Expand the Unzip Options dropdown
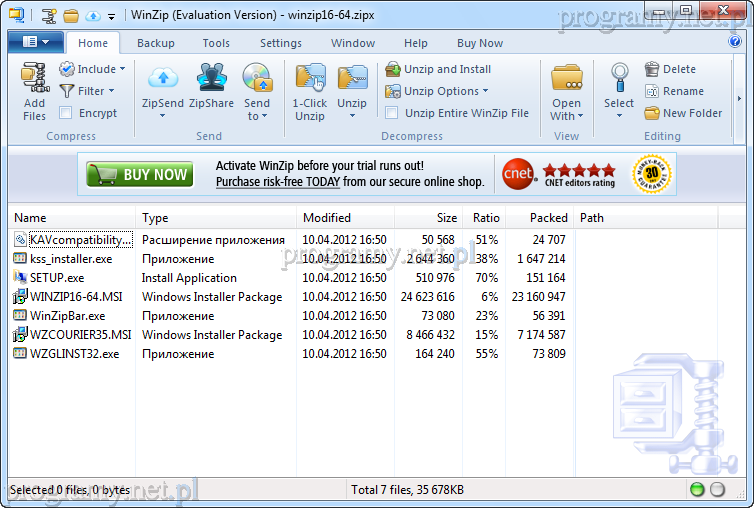The image size is (754, 508). [x=486, y=91]
